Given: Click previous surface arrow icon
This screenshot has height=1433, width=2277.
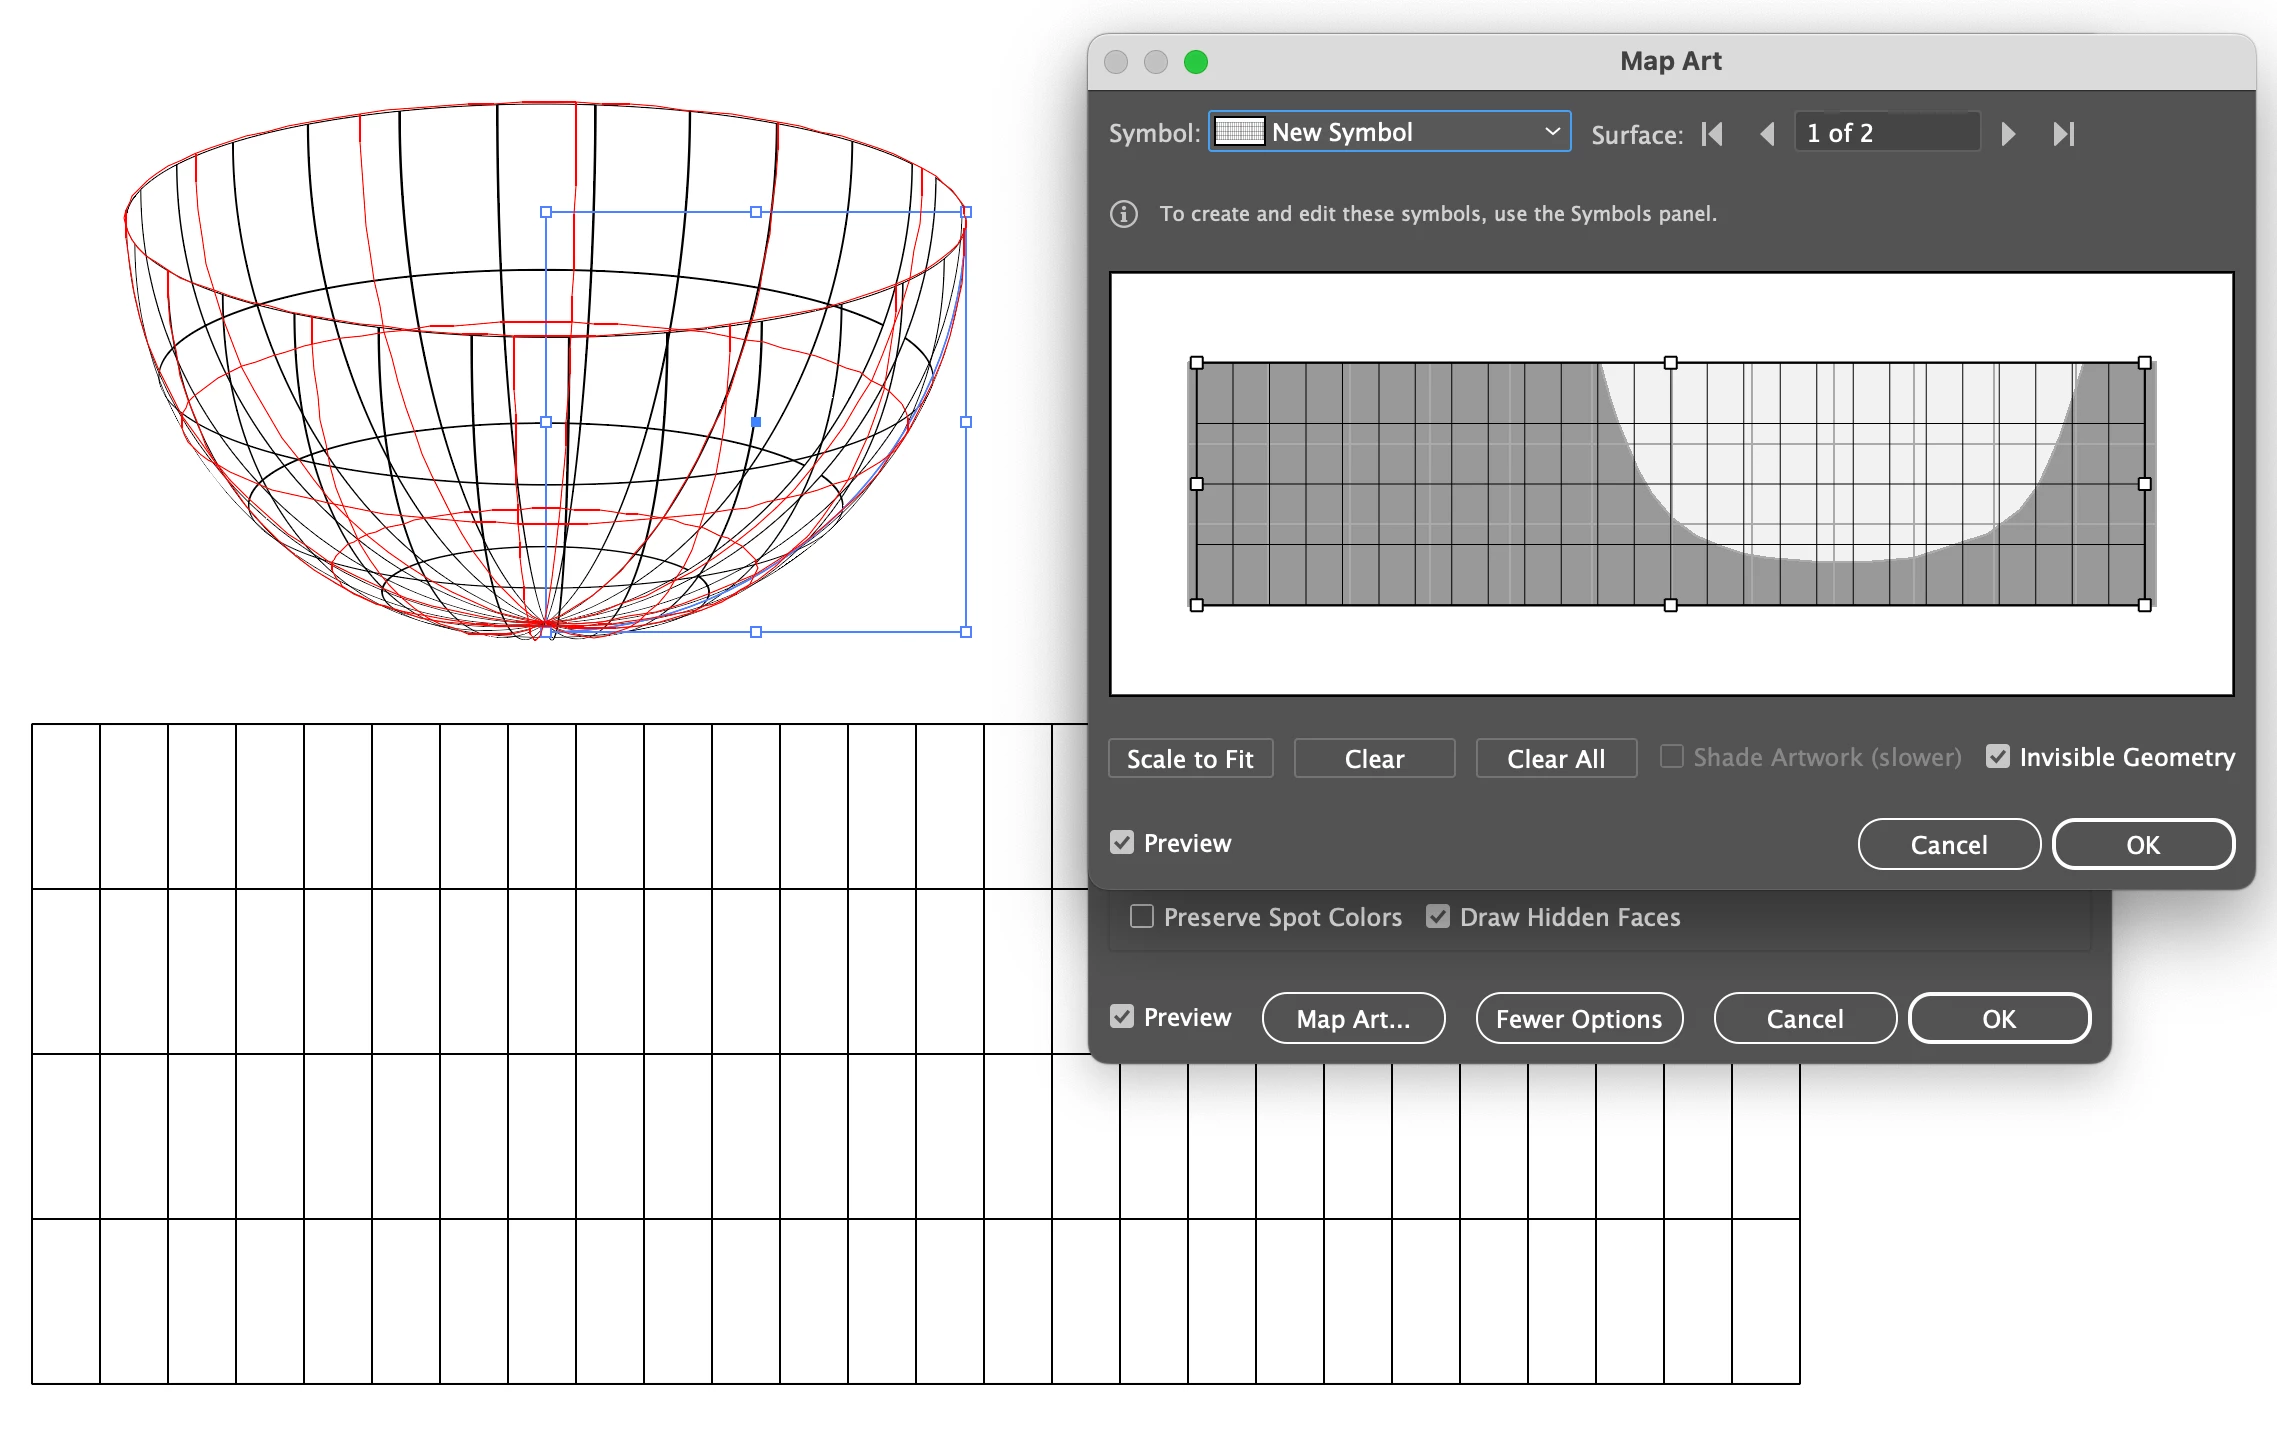Looking at the screenshot, I should [x=1767, y=134].
